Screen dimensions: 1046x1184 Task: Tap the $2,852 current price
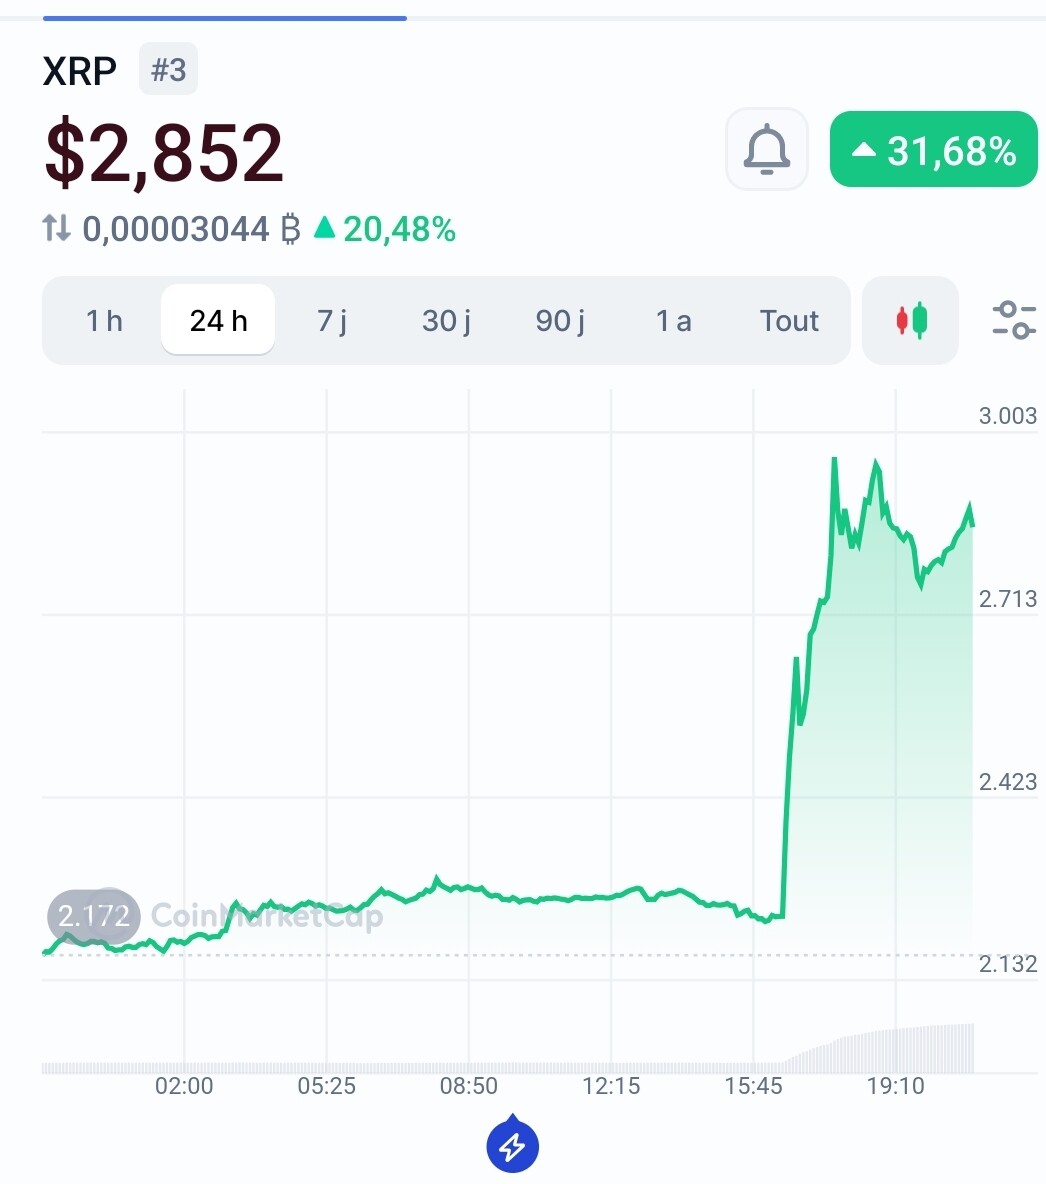click(x=164, y=153)
